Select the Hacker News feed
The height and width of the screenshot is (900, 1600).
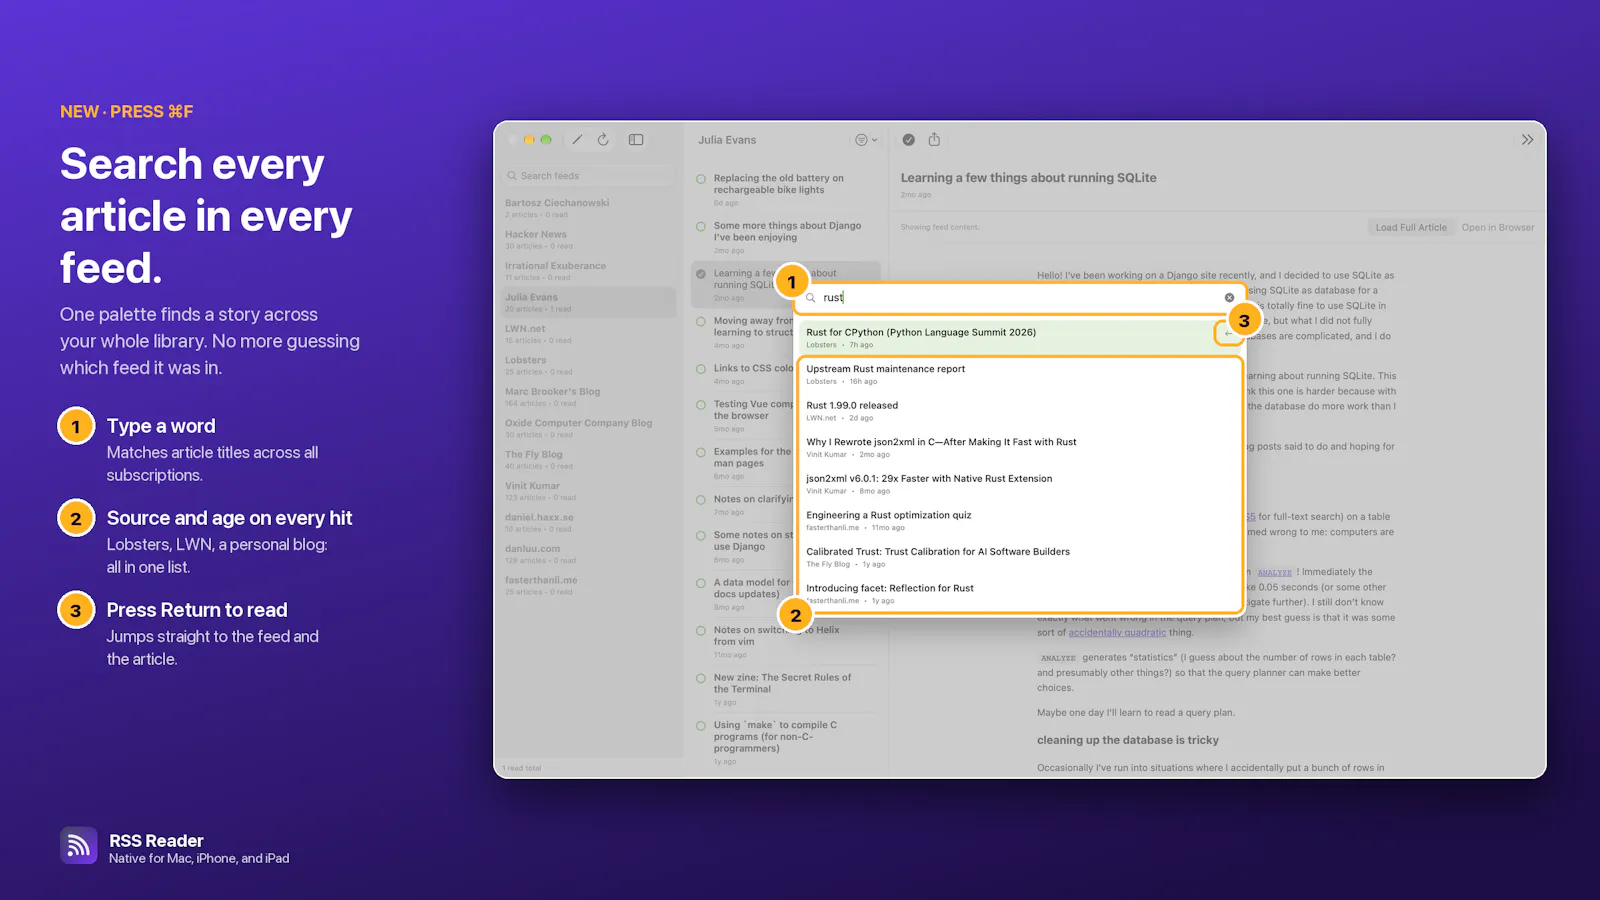[x=590, y=240]
